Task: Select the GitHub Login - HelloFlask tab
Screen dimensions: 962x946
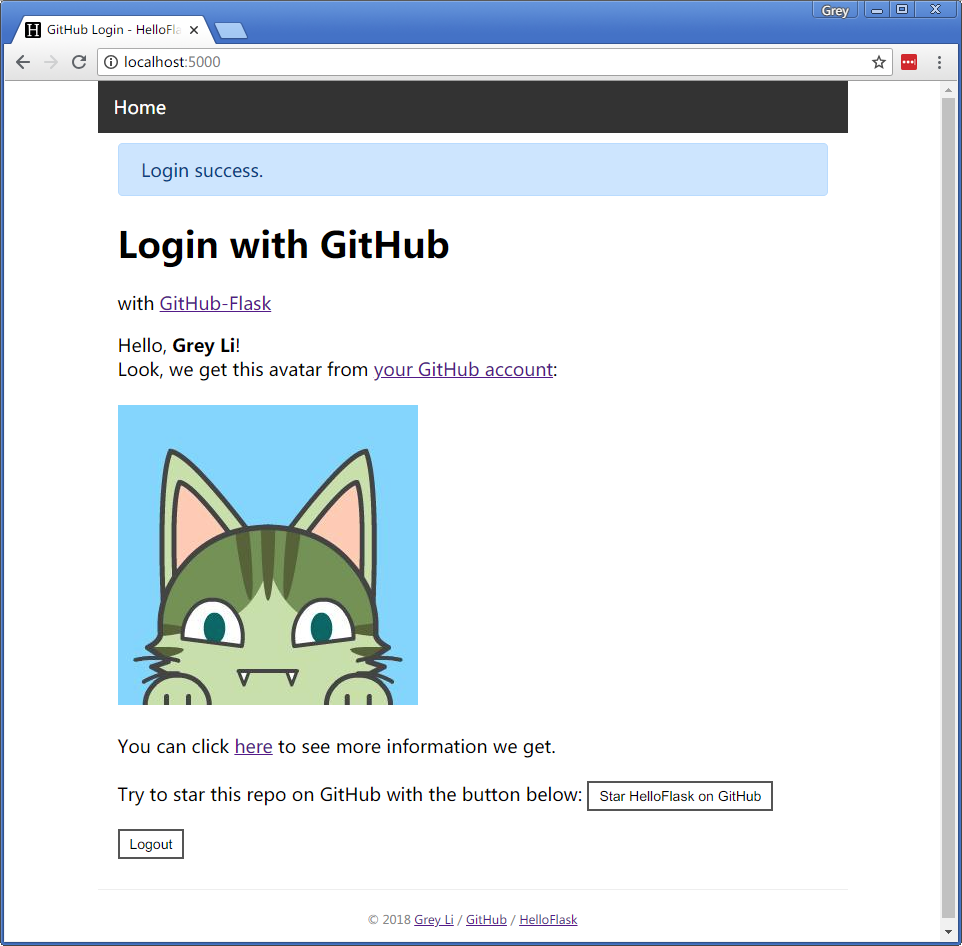Action: coord(110,30)
